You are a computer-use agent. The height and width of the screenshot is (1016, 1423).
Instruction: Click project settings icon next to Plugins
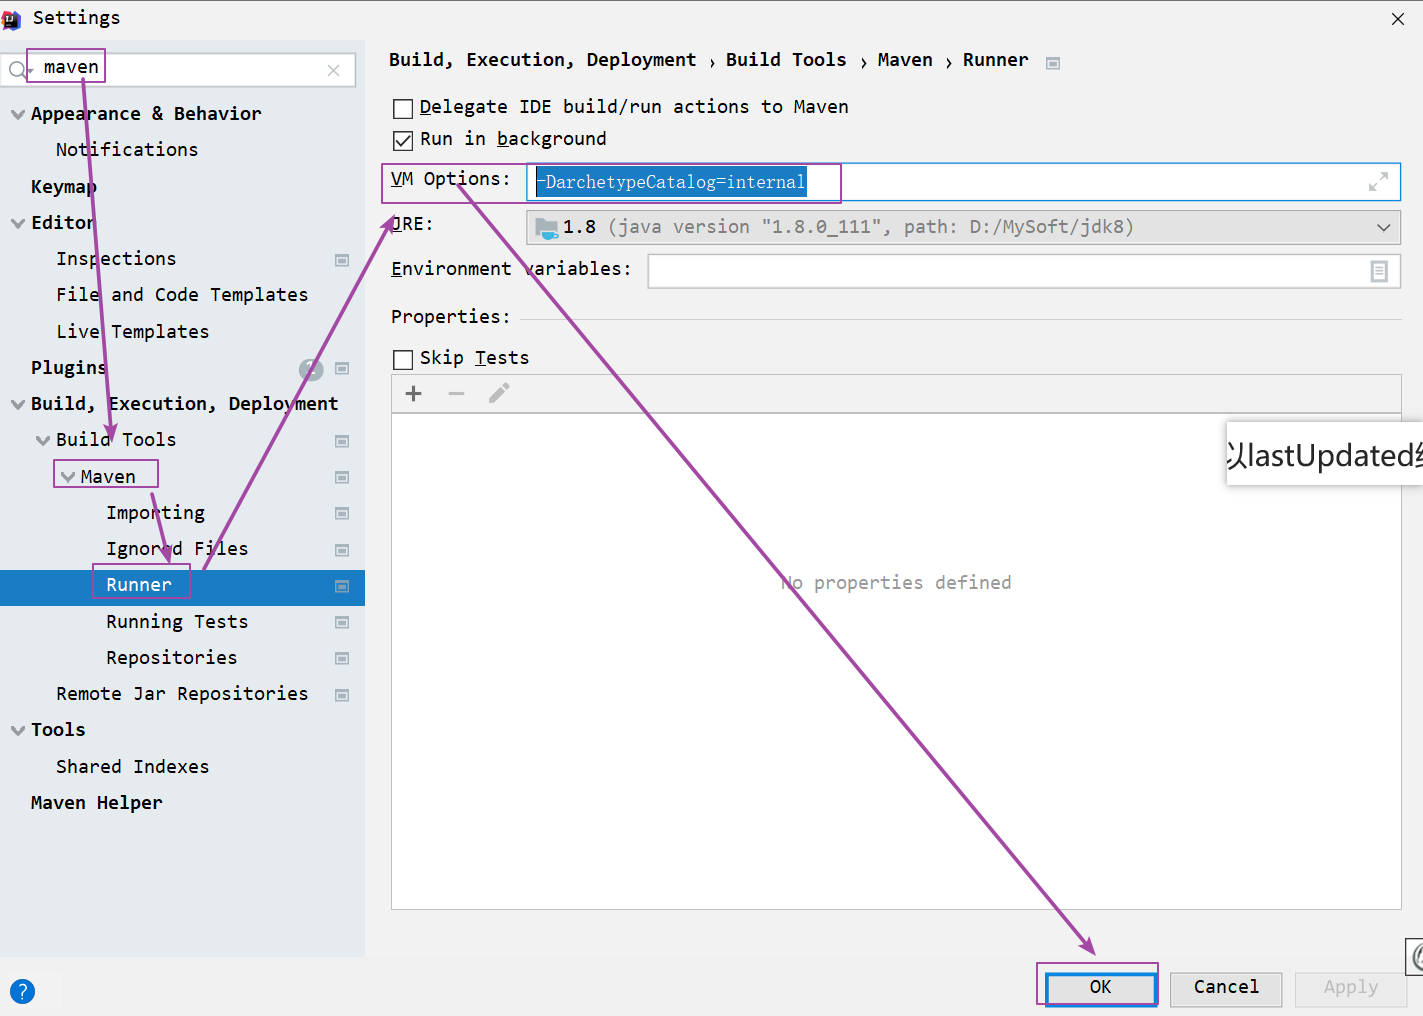[342, 369]
